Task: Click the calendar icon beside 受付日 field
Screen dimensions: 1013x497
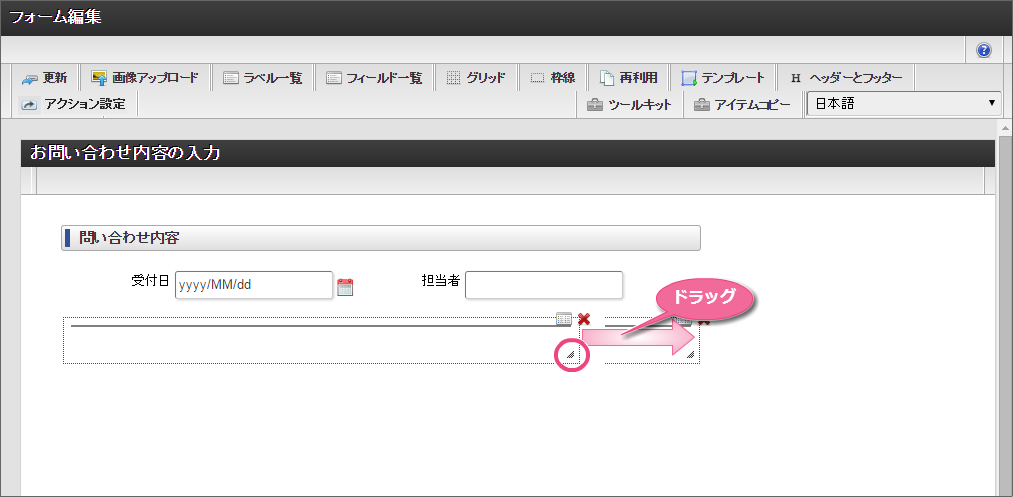Action: 346,287
